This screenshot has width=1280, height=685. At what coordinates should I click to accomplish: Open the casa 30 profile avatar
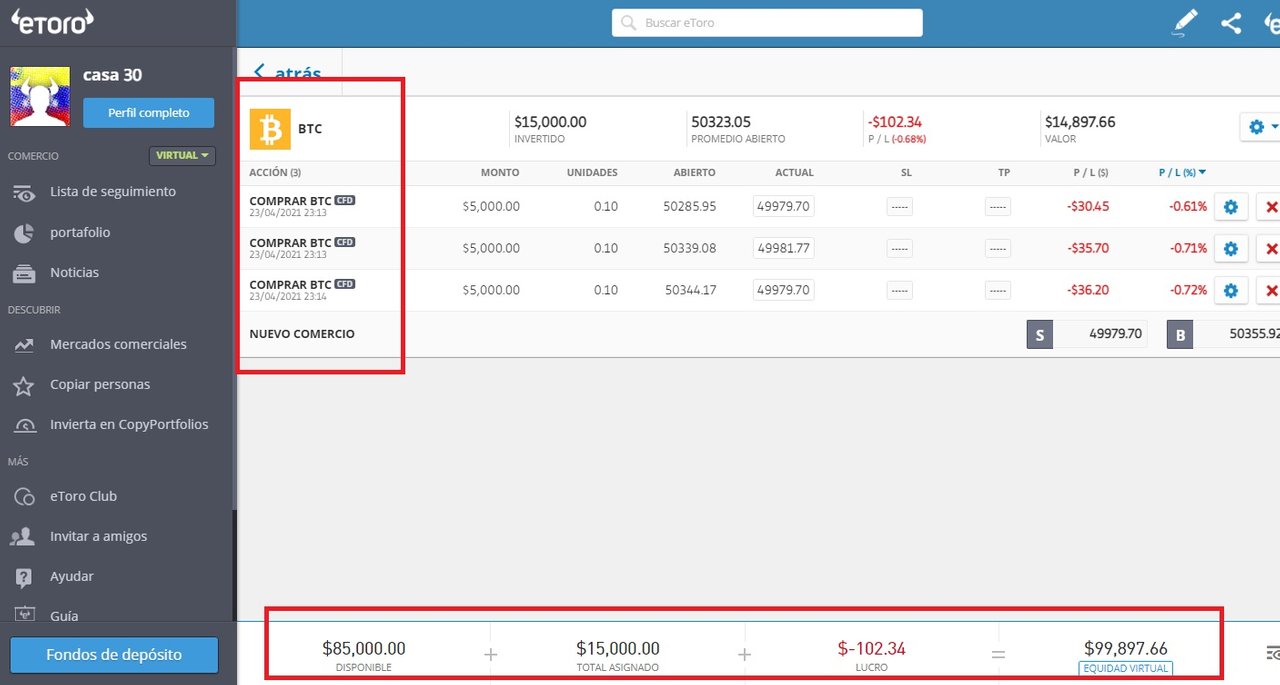point(40,96)
